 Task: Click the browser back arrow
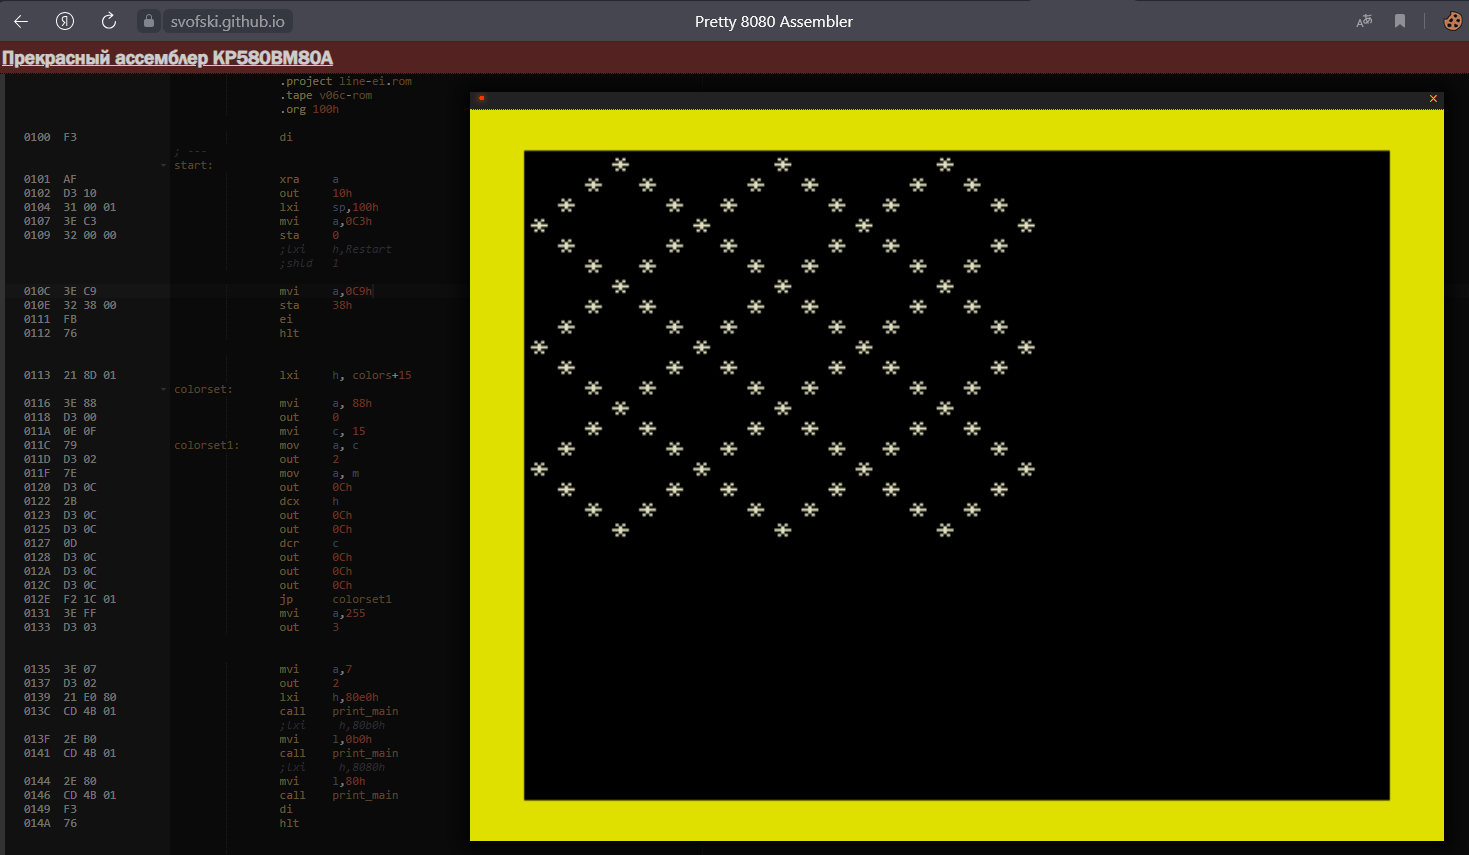[21, 21]
